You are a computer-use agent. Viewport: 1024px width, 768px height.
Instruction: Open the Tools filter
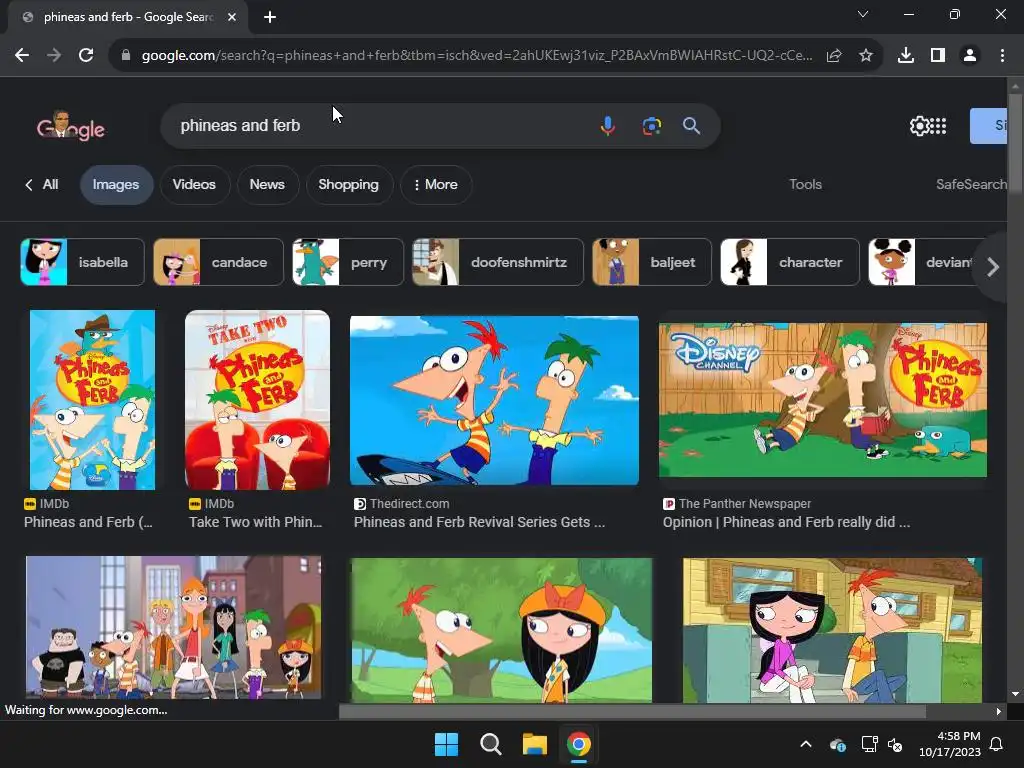(x=805, y=185)
